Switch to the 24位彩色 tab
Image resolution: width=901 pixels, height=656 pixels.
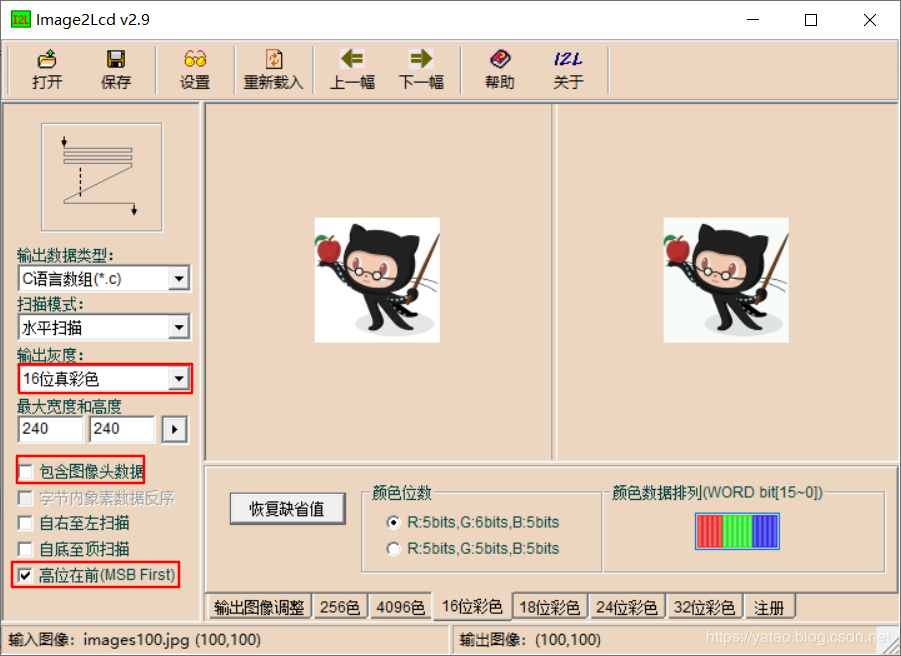627,607
